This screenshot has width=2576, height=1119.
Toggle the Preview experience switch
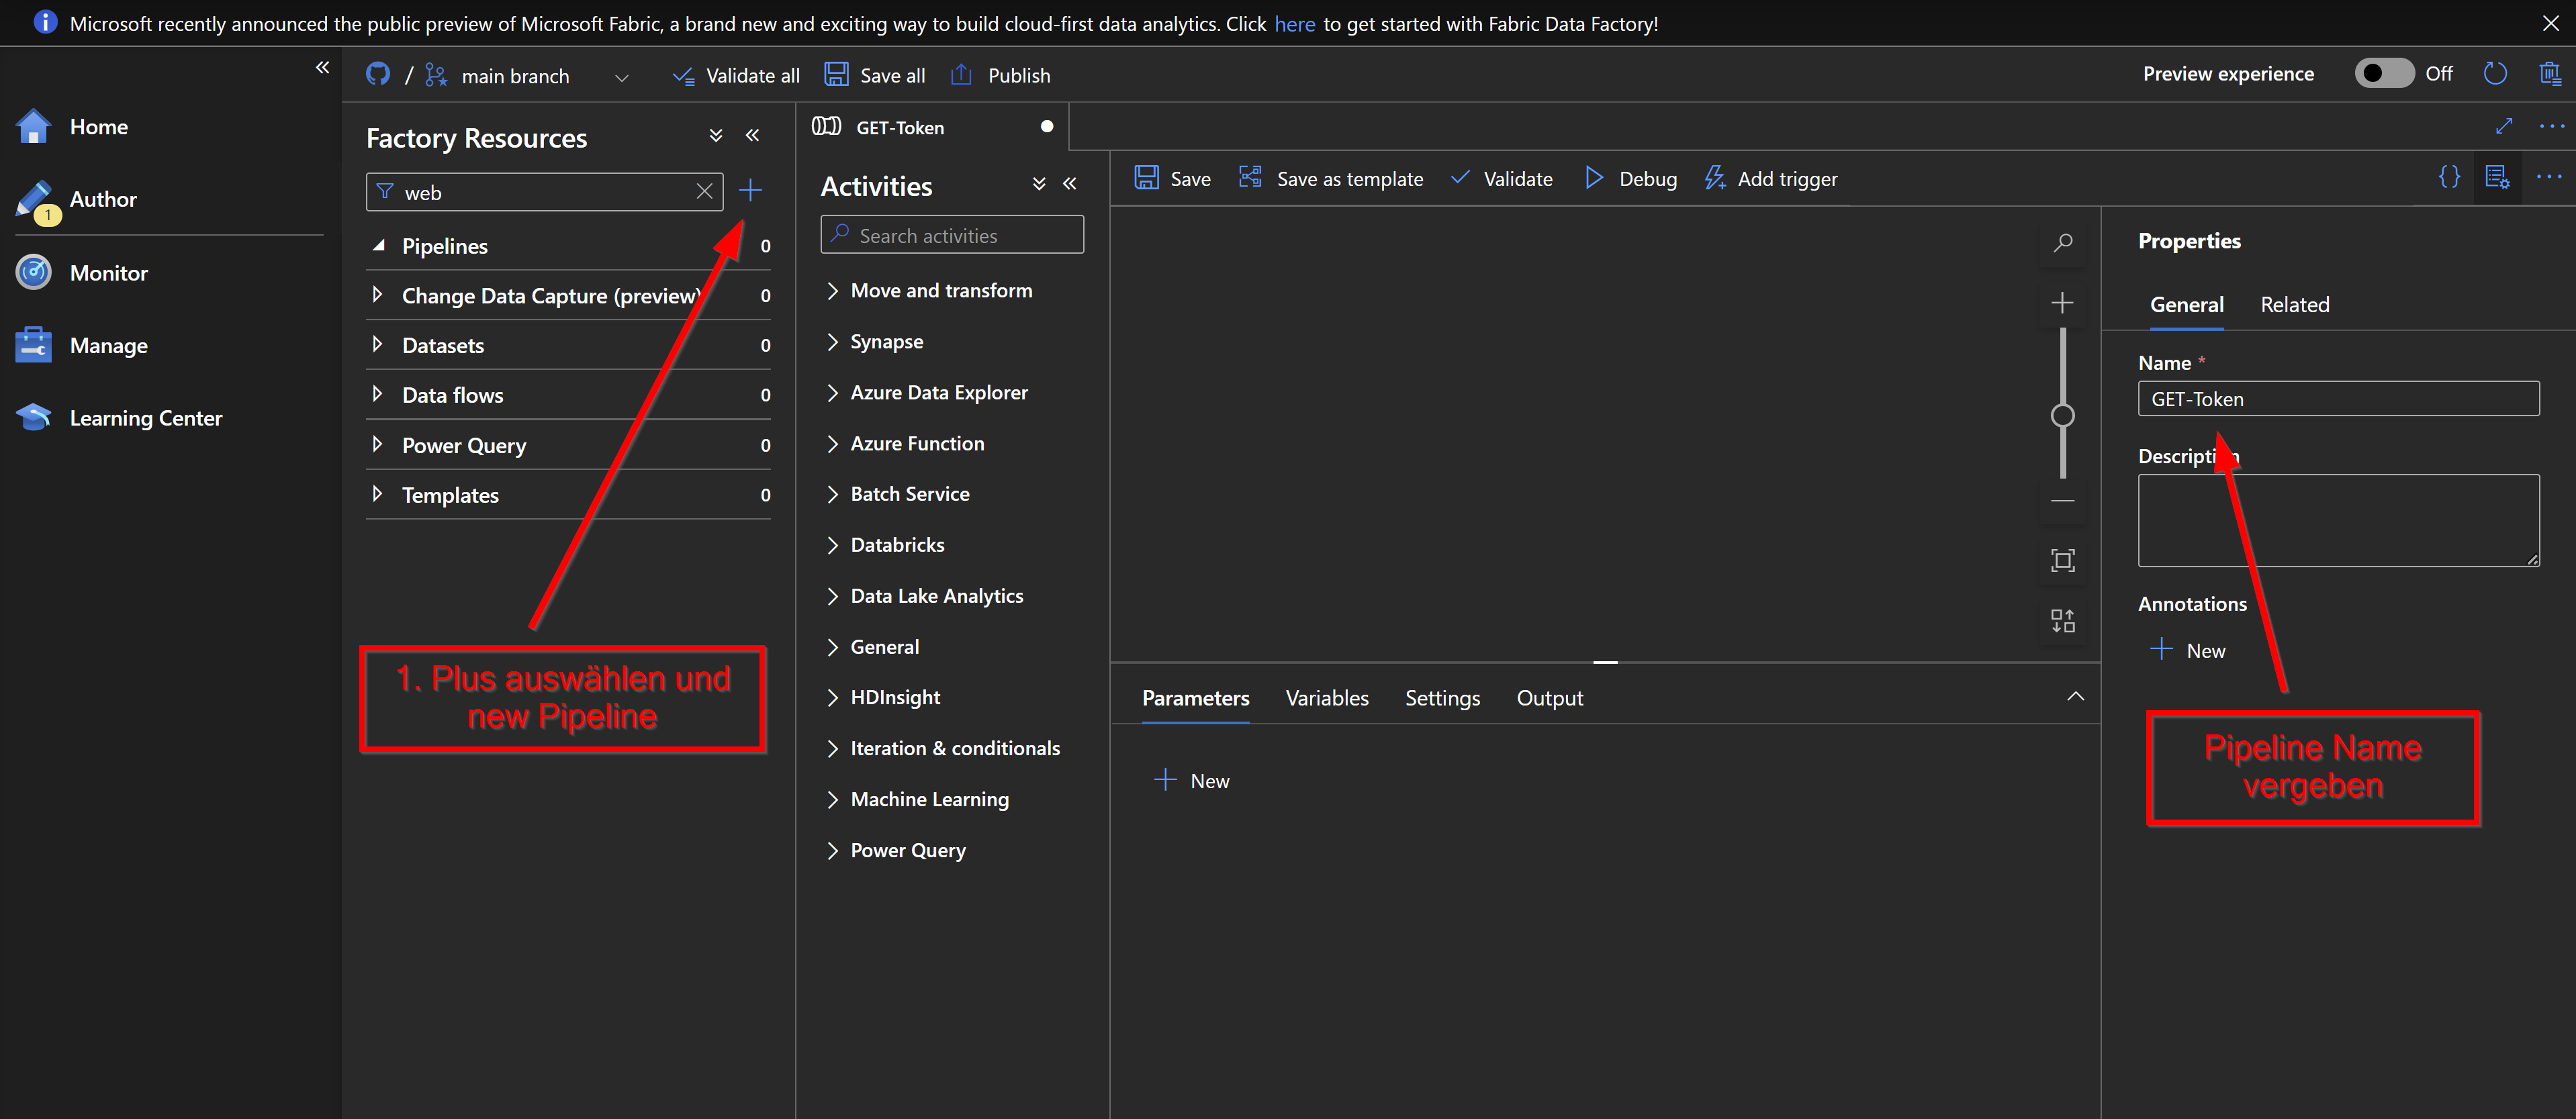click(2384, 73)
